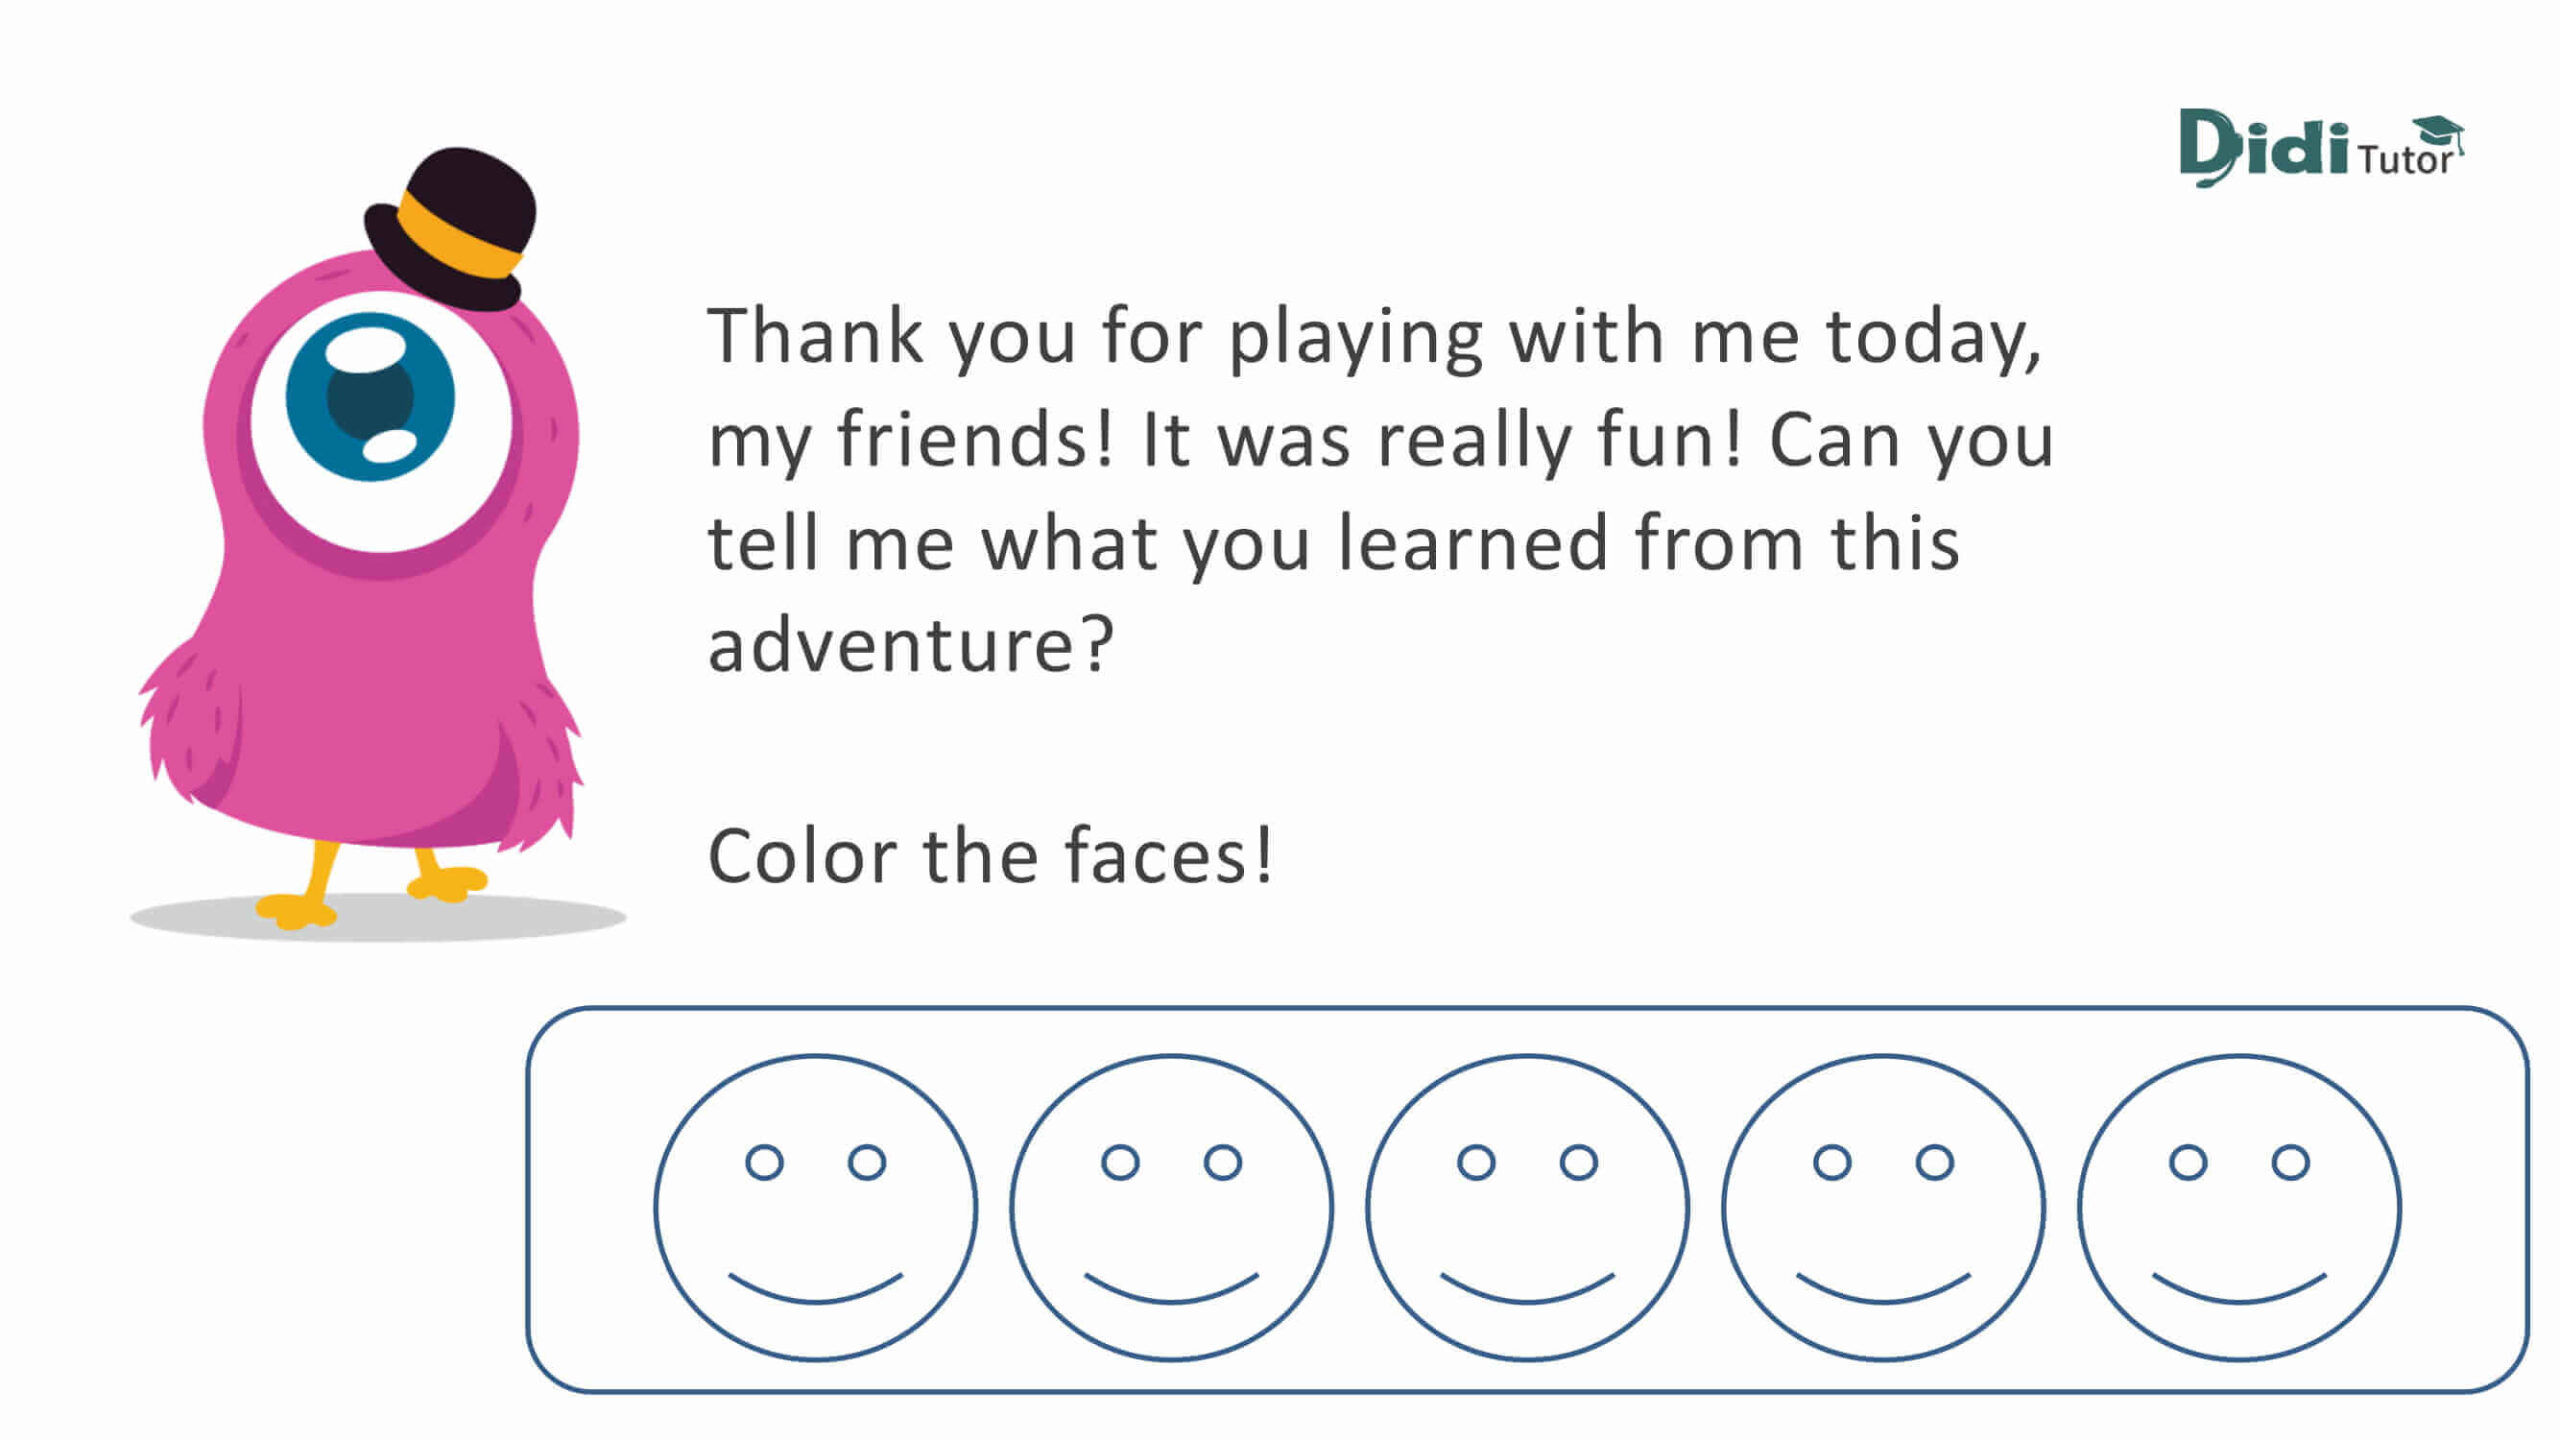Choose the last smiley face on the right

2239,1207
